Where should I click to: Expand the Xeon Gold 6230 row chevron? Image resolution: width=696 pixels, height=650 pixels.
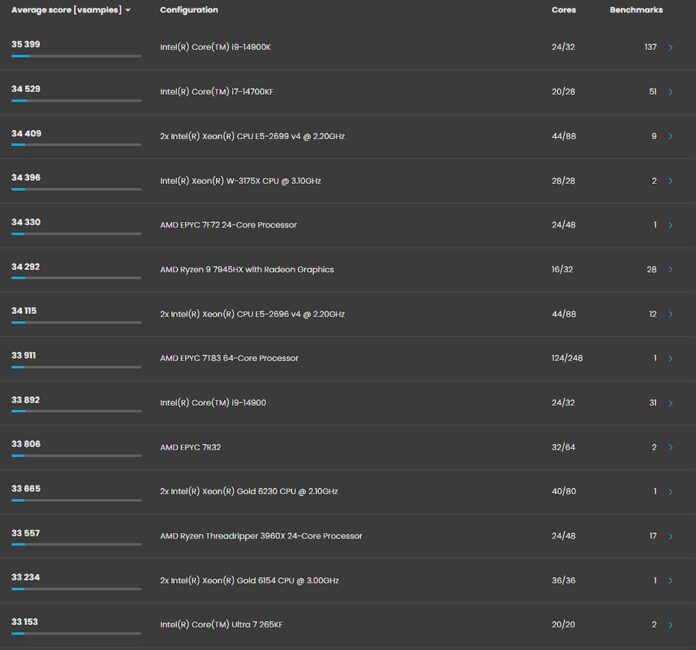pos(670,492)
